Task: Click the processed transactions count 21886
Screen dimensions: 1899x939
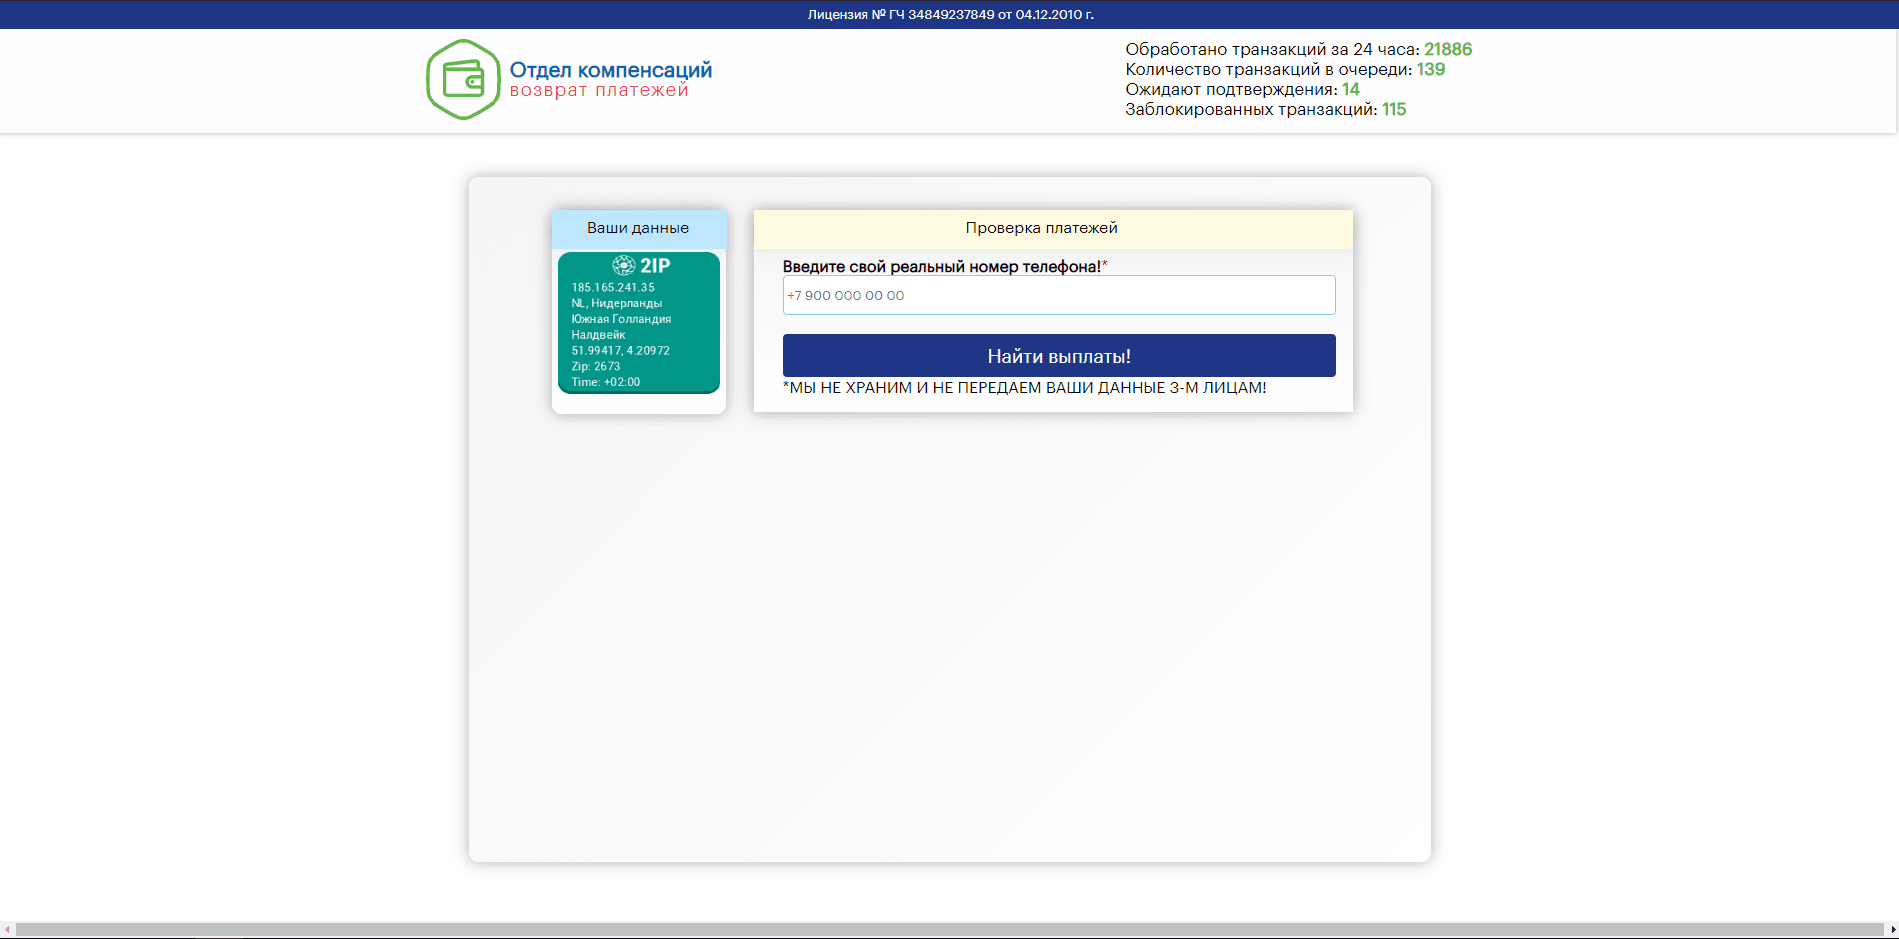Action: 1447,49
